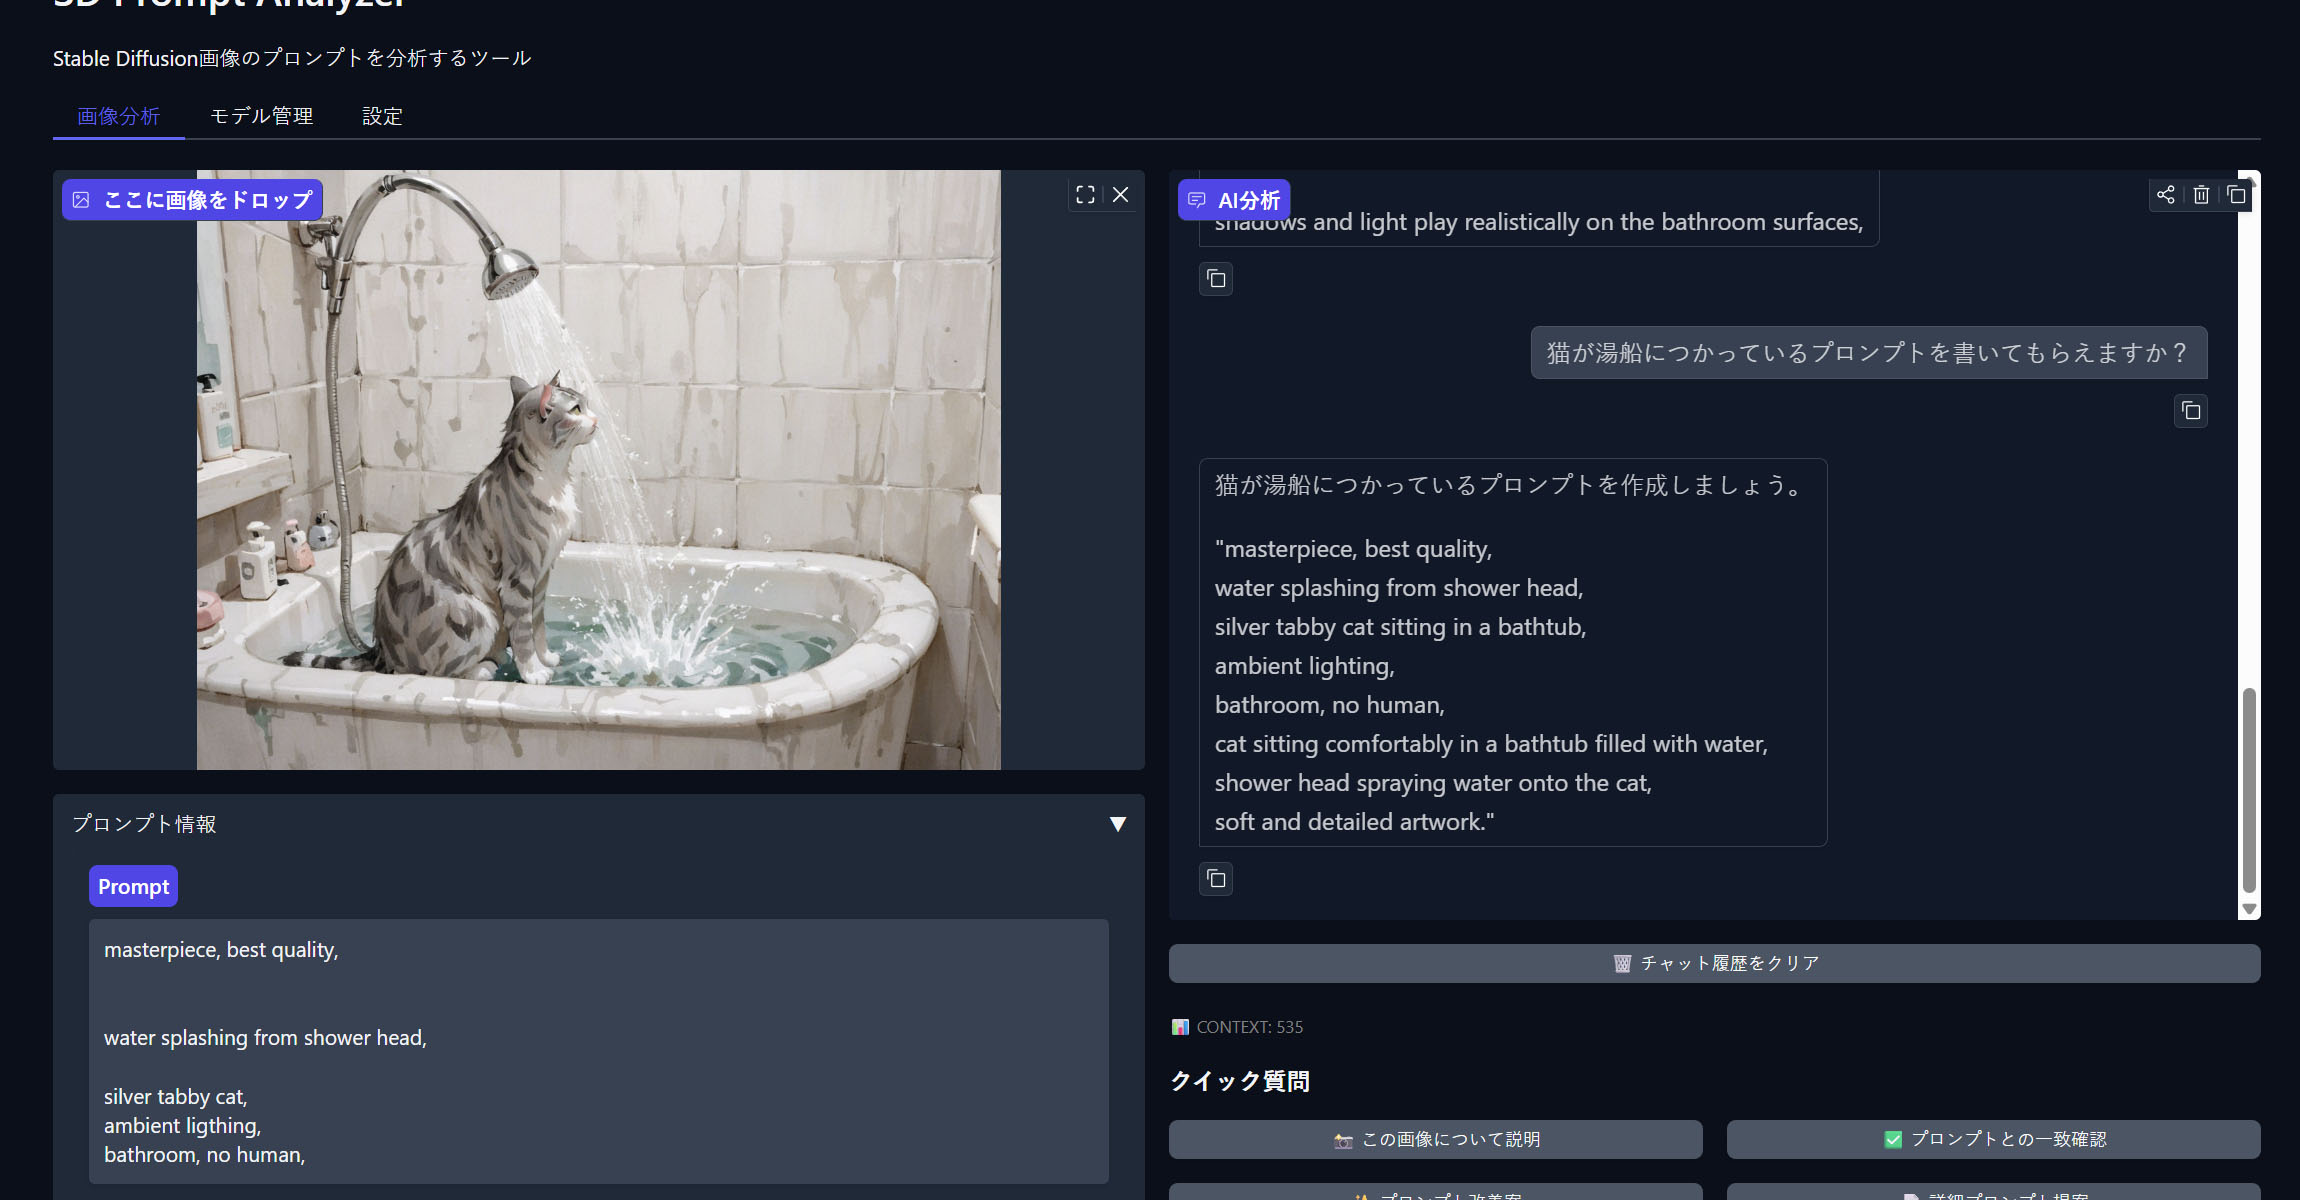This screenshot has height=1200, width=2300.
Task: Copy the Japanese user question message
Action: 2191,411
